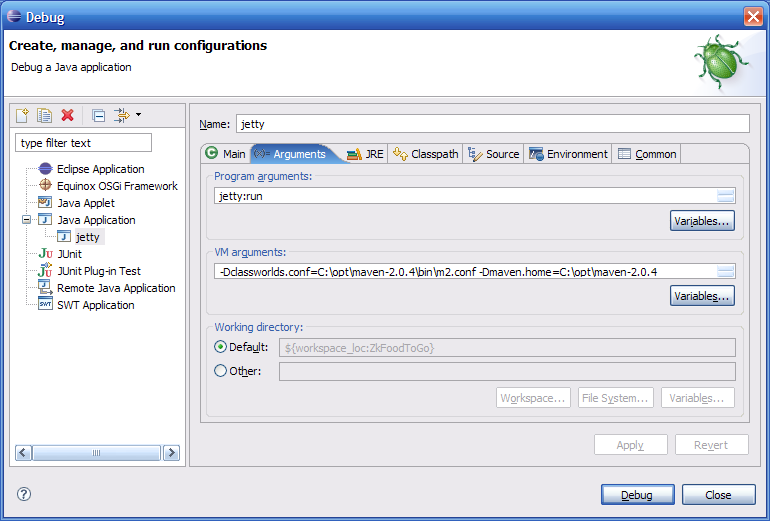
Task: Open the help question mark icon
Action: coord(24,494)
